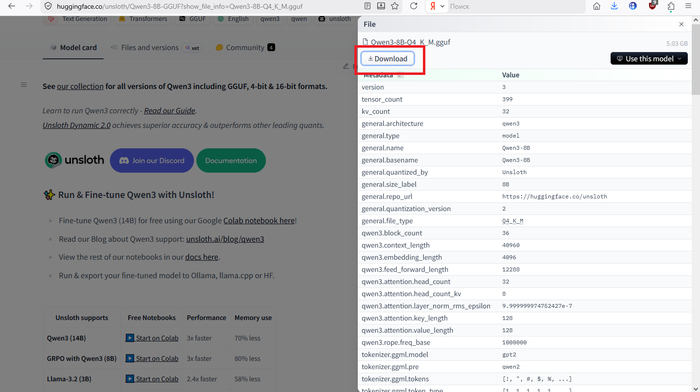
Task: Close the File info panel
Action: [681, 24]
